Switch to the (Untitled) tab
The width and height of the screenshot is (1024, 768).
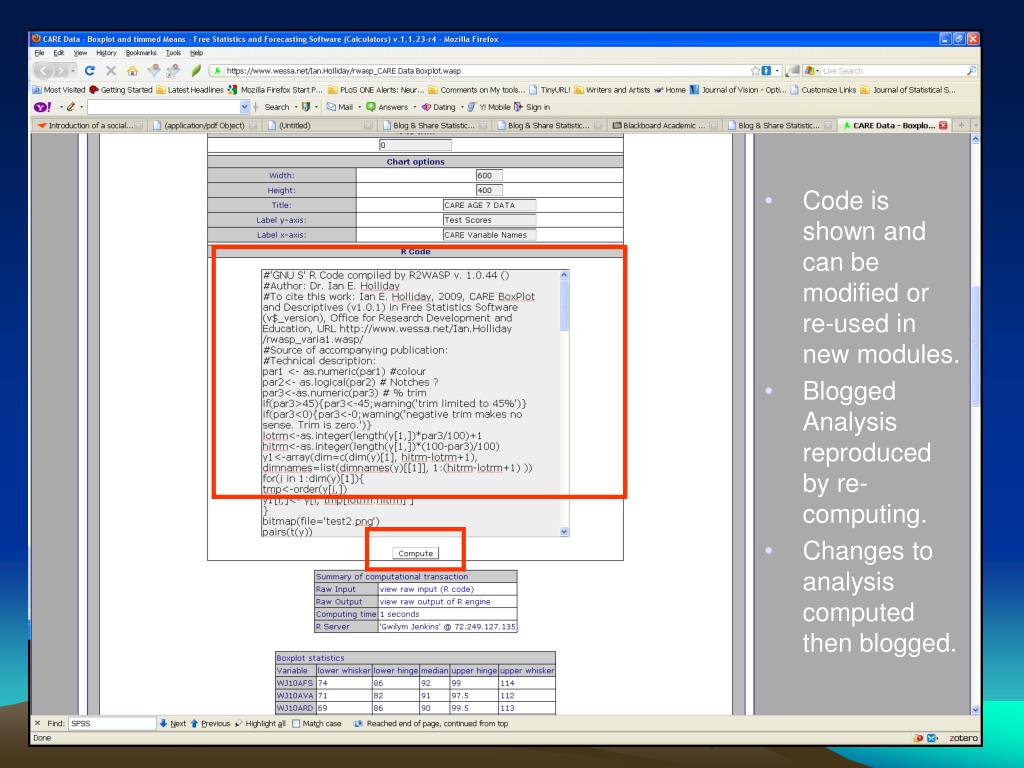320,125
